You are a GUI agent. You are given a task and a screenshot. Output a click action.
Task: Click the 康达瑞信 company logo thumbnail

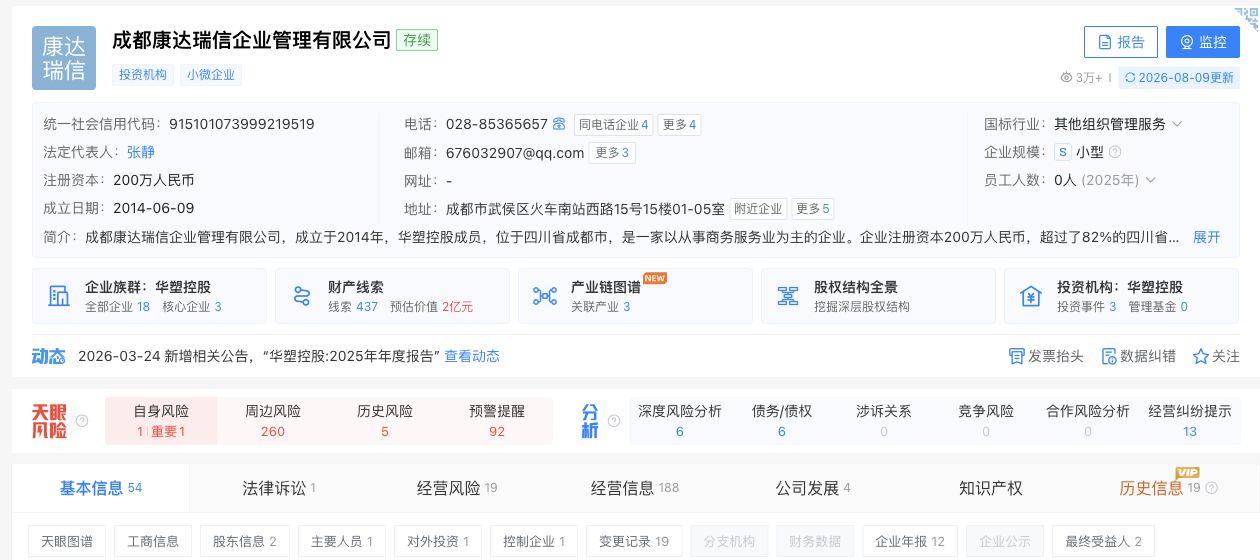click(x=64, y=58)
